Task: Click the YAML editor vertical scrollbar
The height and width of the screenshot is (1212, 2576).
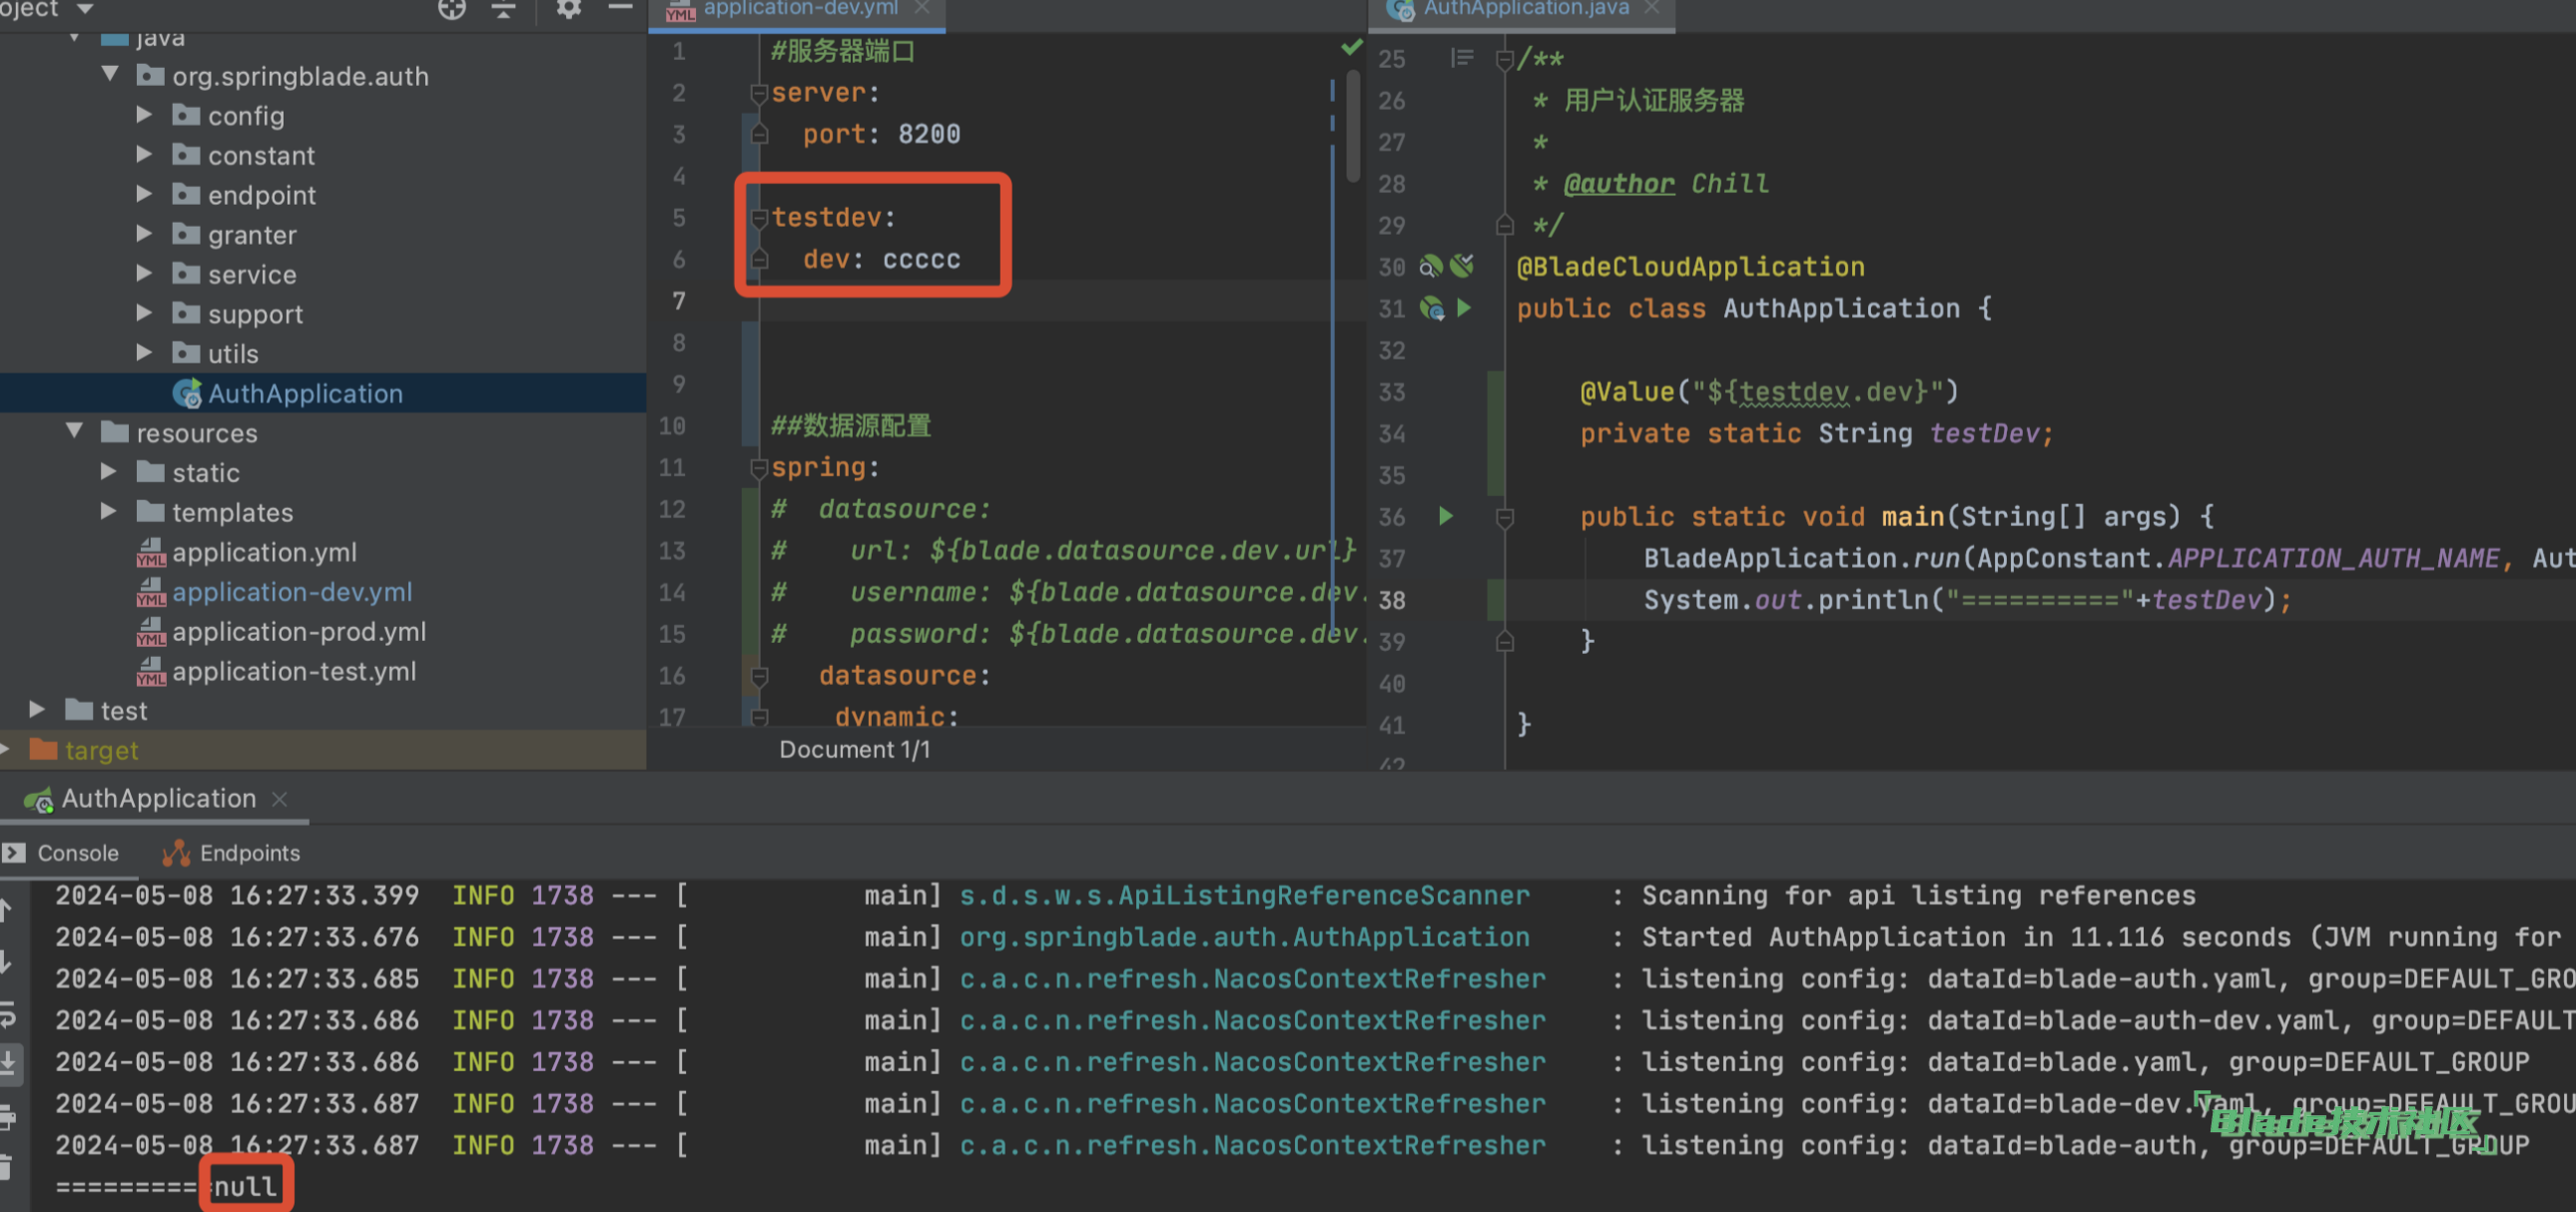Action: 1353,125
